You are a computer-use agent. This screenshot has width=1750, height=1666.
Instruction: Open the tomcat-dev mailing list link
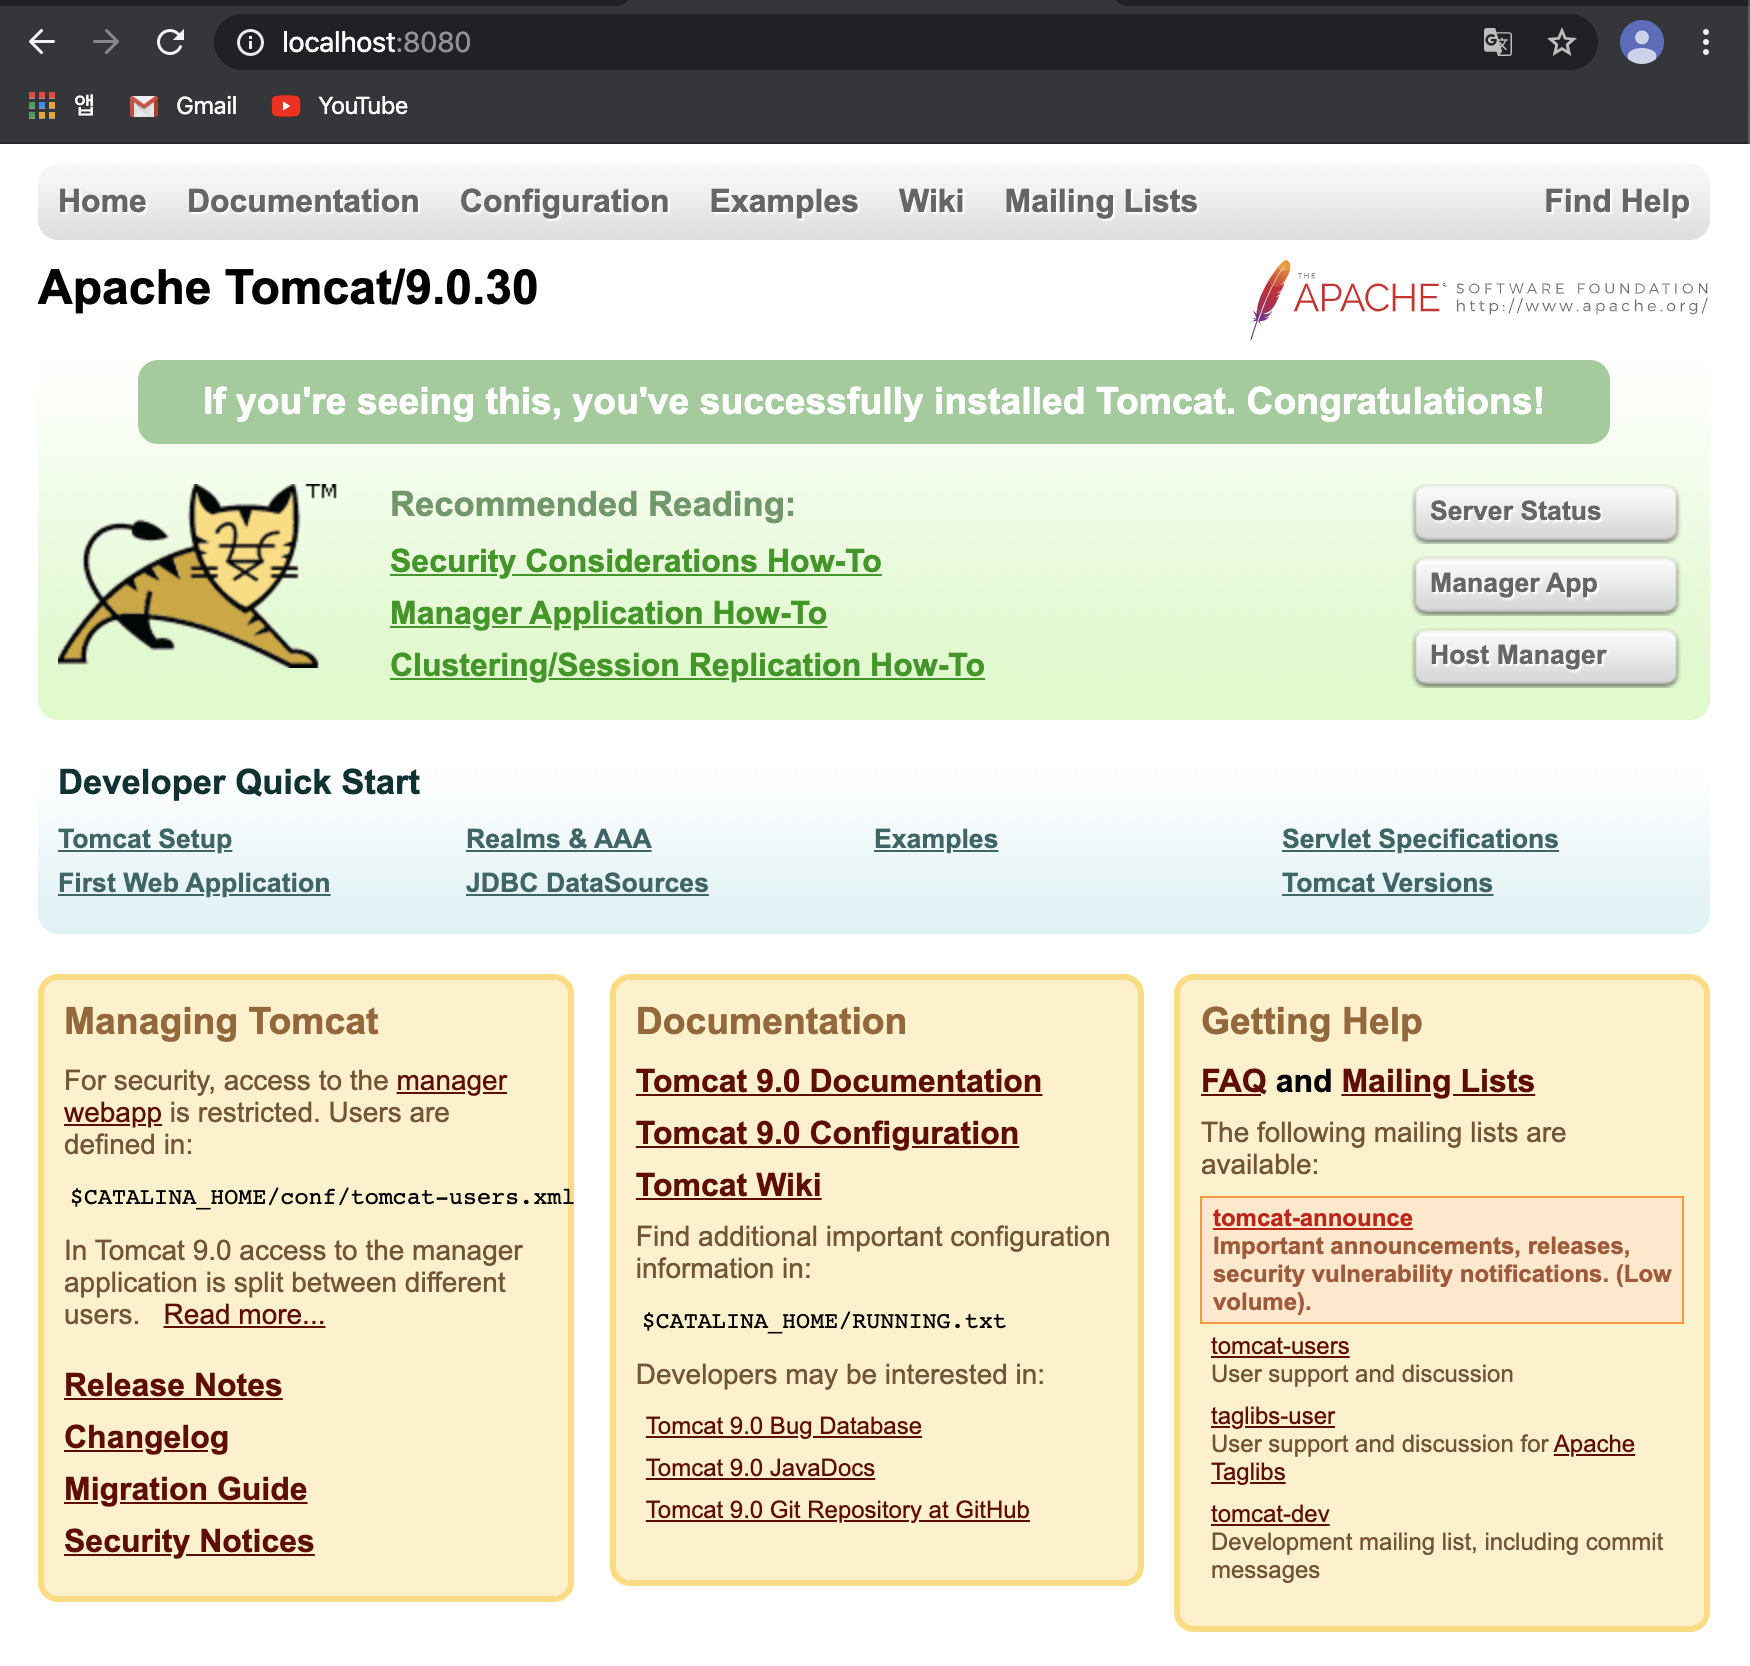tap(1269, 1514)
